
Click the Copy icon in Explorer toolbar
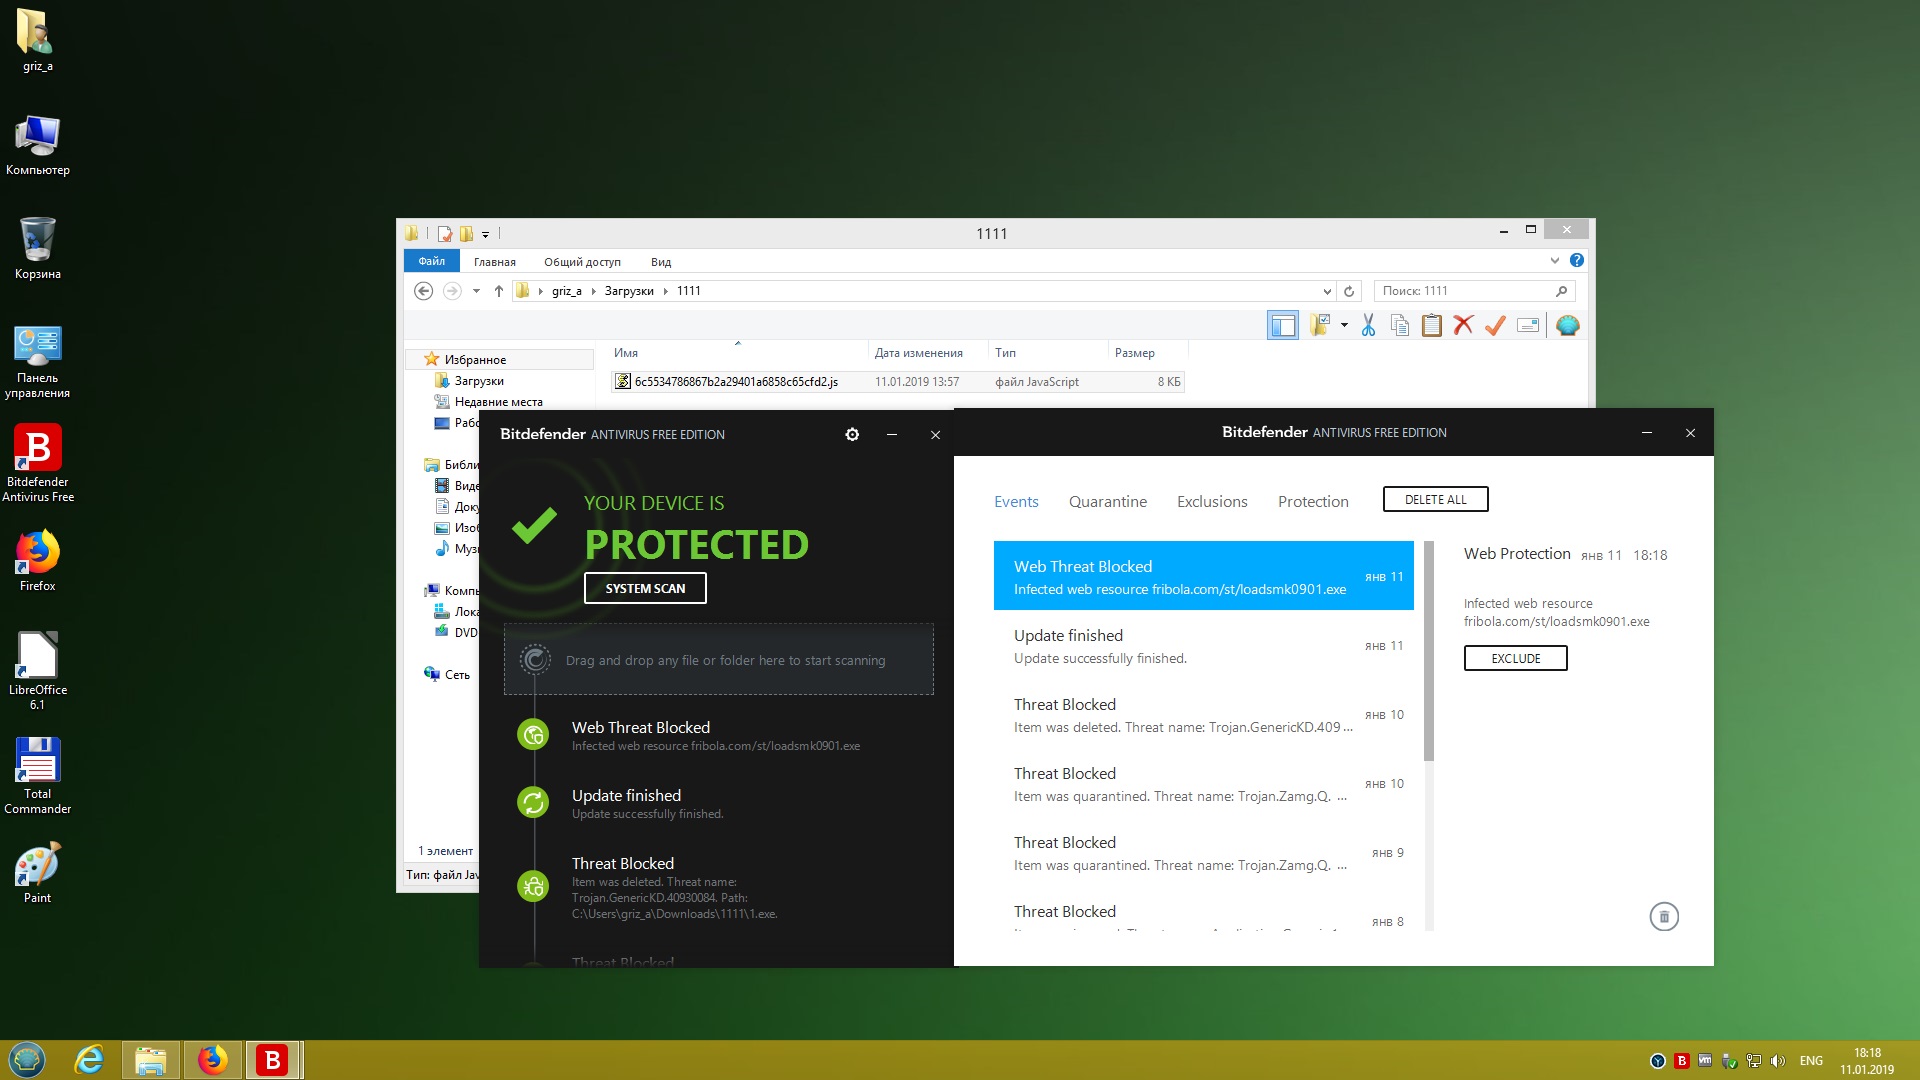[x=1400, y=326]
